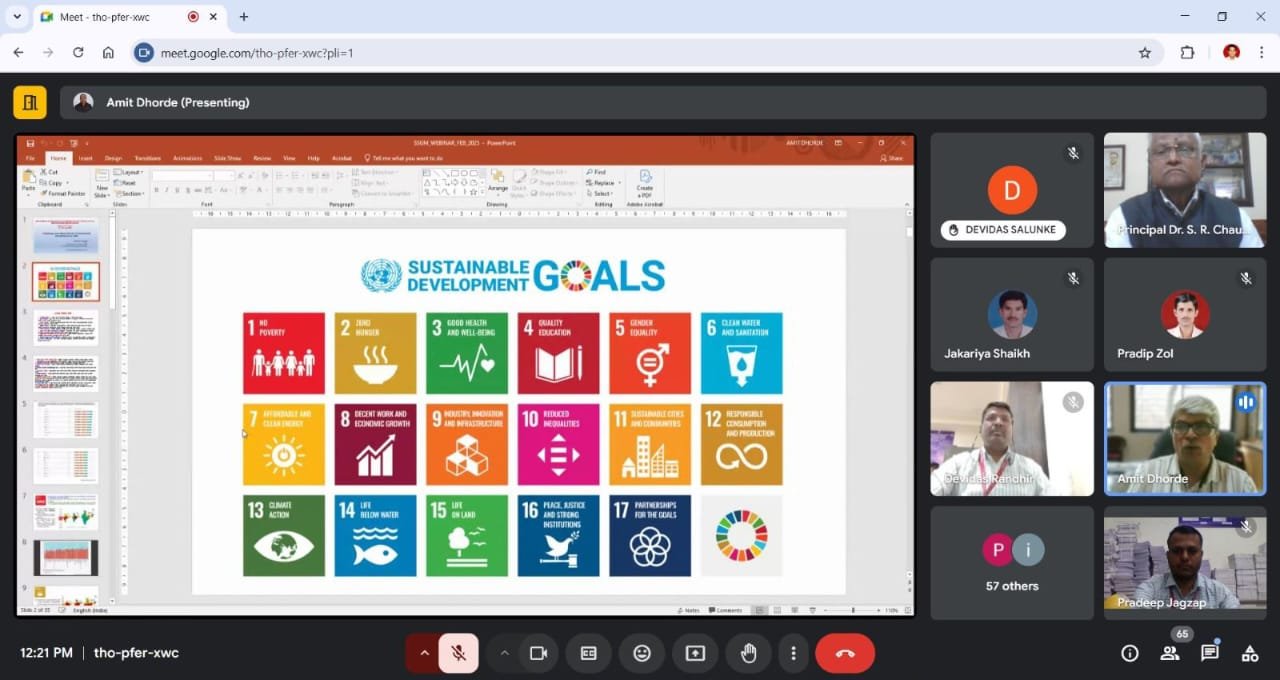This screenshot has width=1280, height=680.
Task: Click the Jakariya Shaikh participant tile
Action: point(1012,315)
